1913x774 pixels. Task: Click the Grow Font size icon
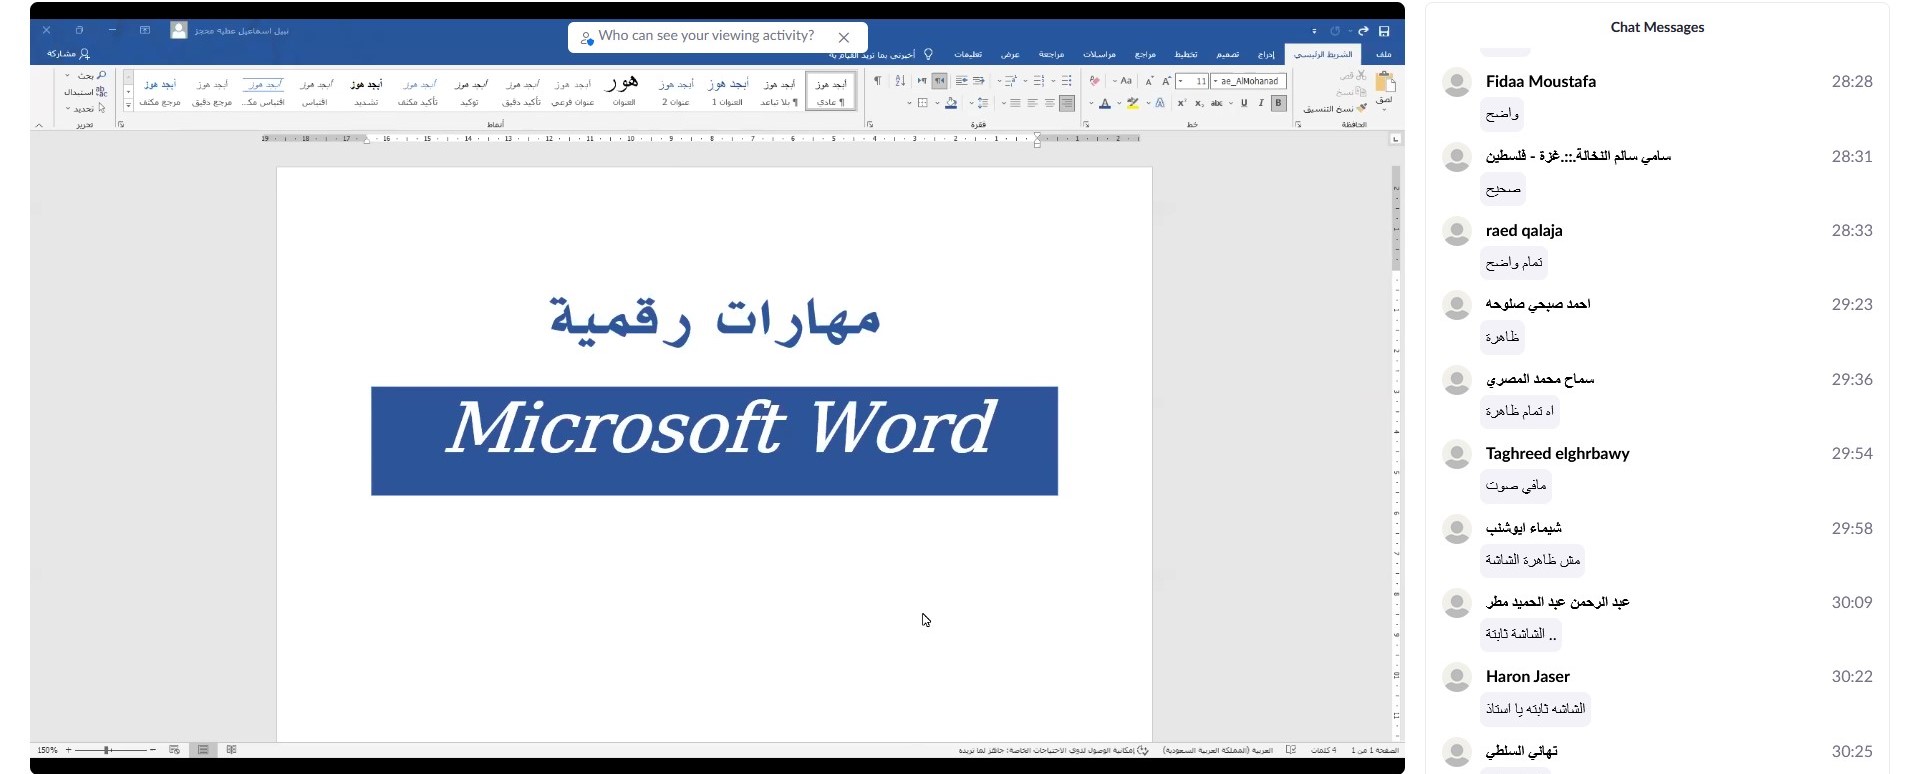click(1166, 81)
